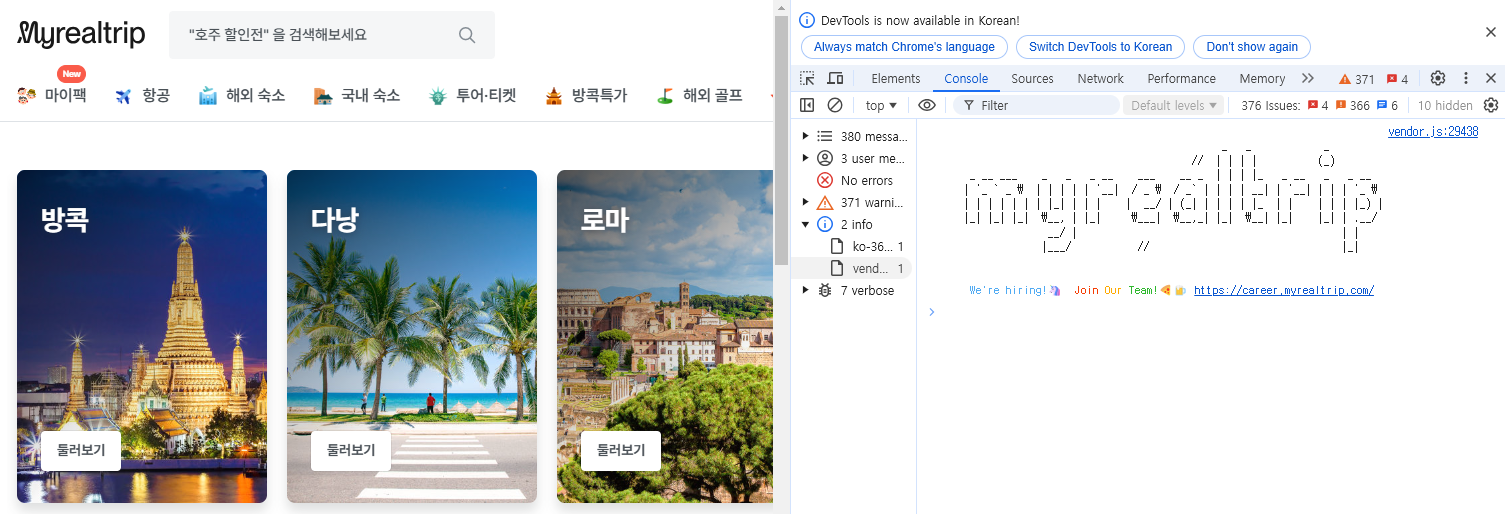Switch to the Elements tab
This screenshot has height=514, width=1505.
pos(896,78)
